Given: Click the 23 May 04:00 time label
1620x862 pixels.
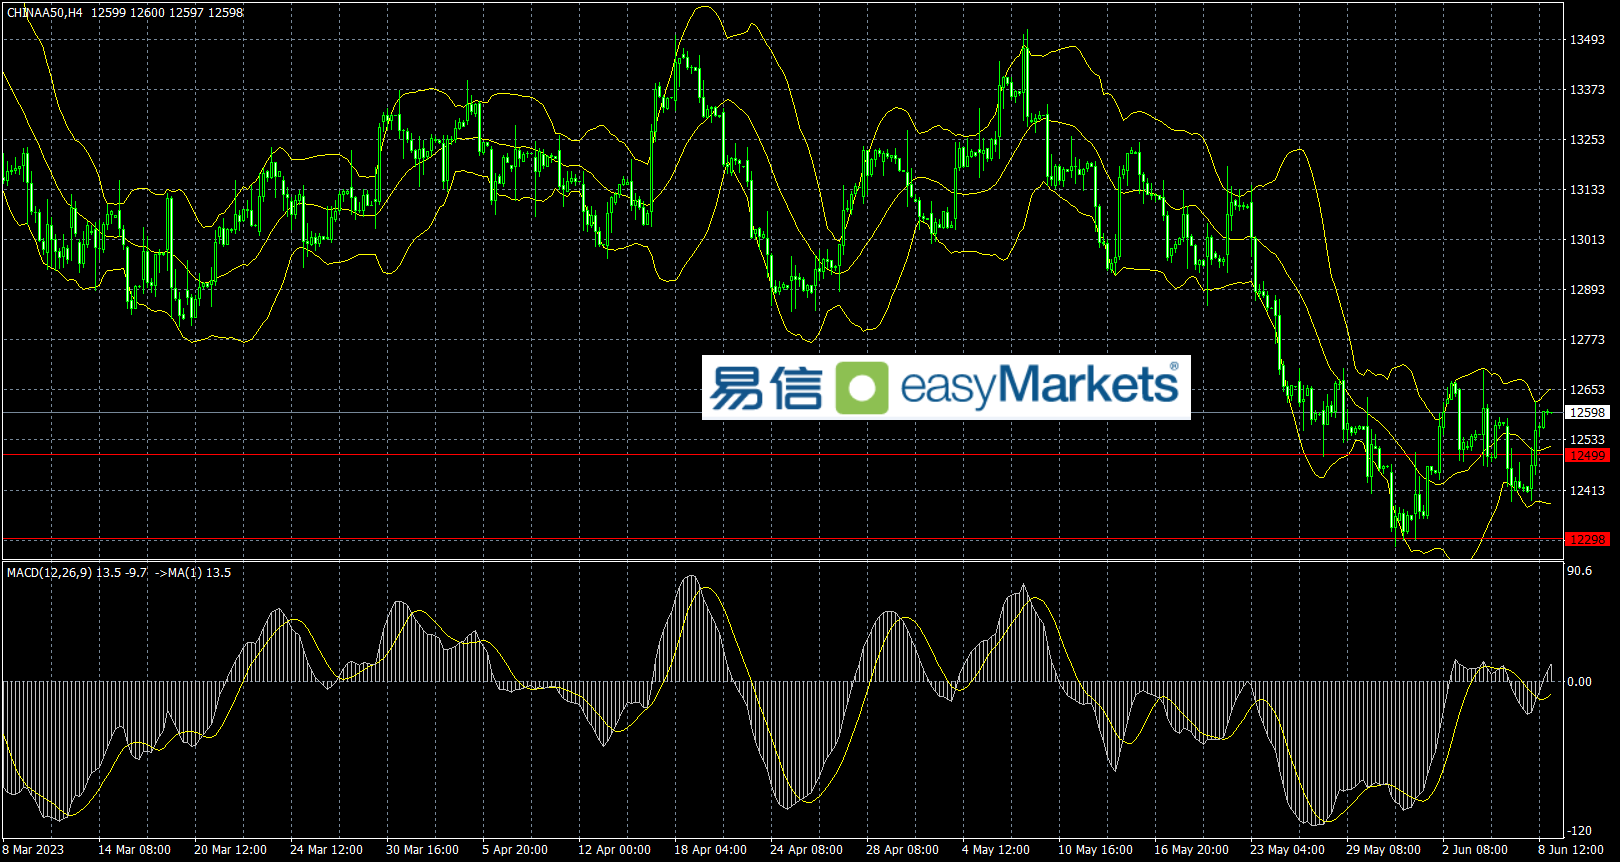Looking at the screenshot, I should (1287, 850).
